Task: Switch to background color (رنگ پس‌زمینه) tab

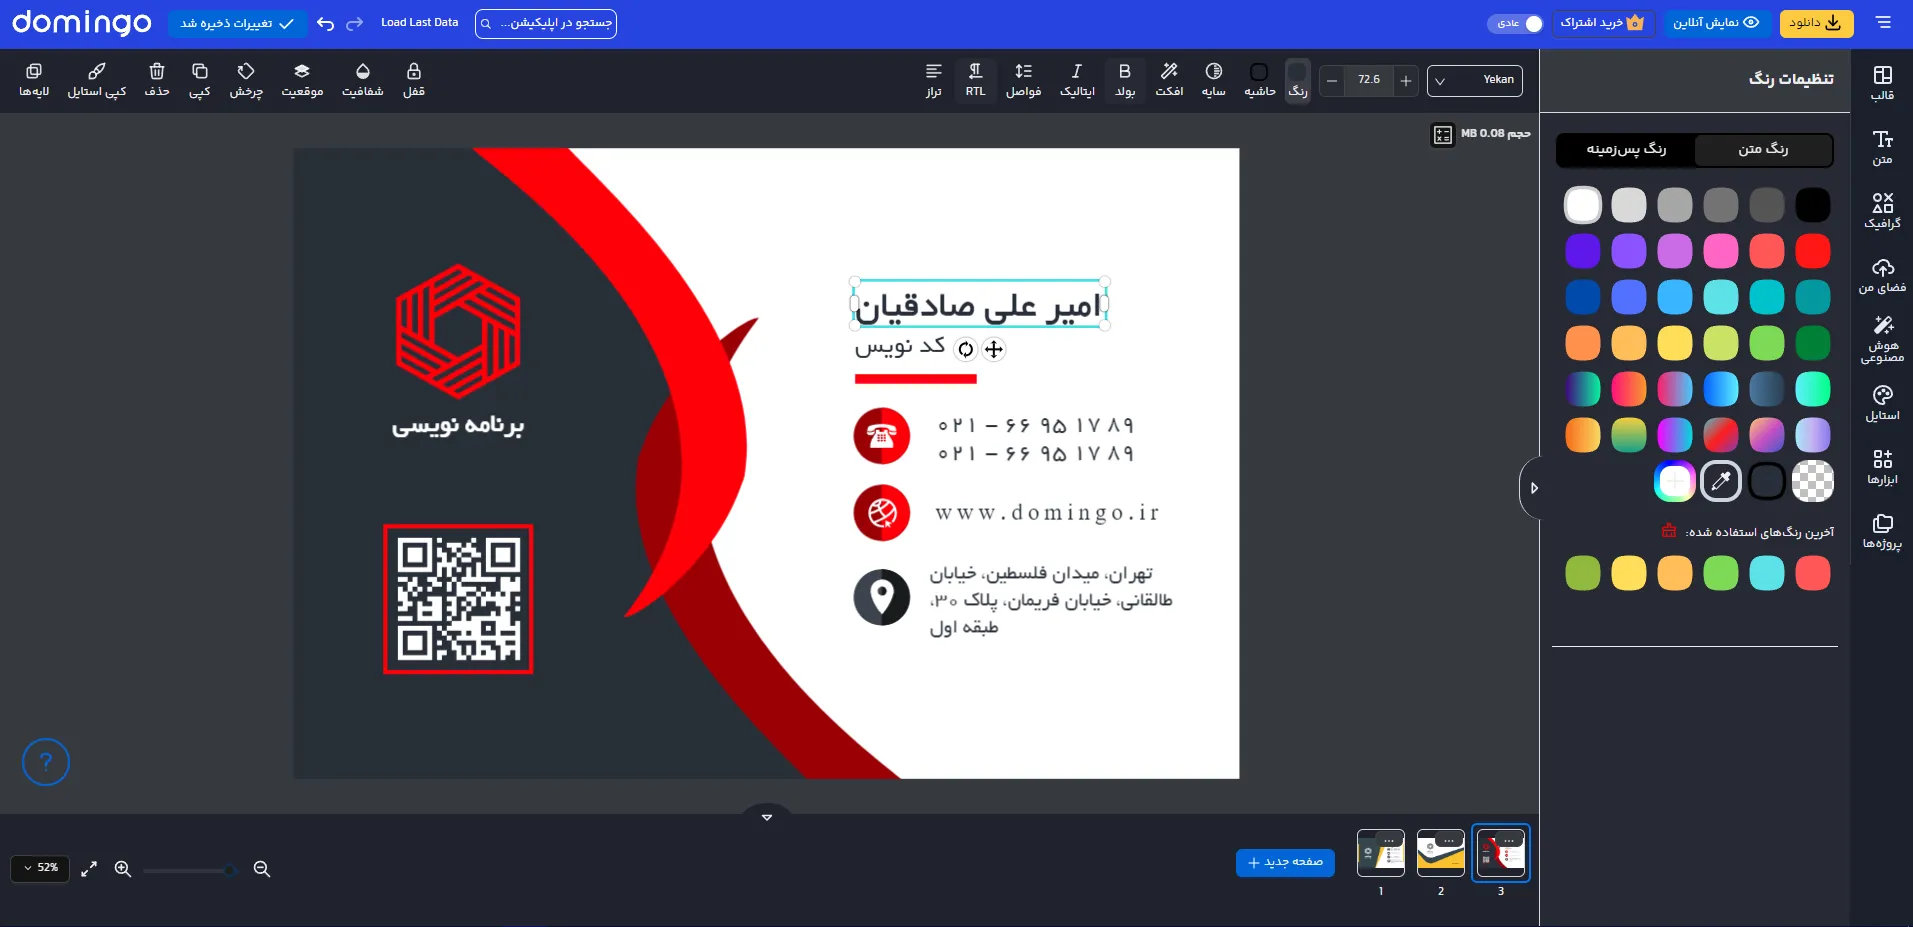Action: [x=1626, y=149]
